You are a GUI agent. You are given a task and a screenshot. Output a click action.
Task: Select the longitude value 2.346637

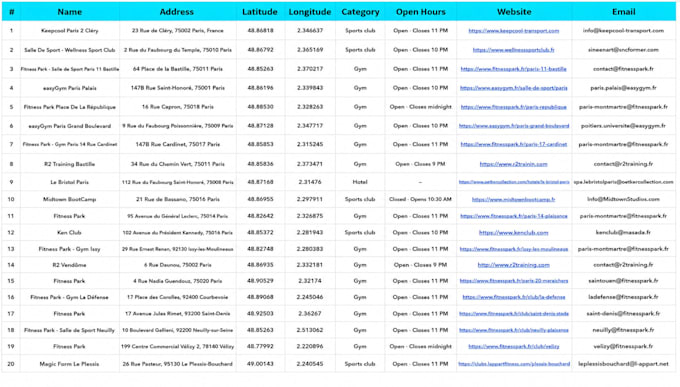pos(310,31)
